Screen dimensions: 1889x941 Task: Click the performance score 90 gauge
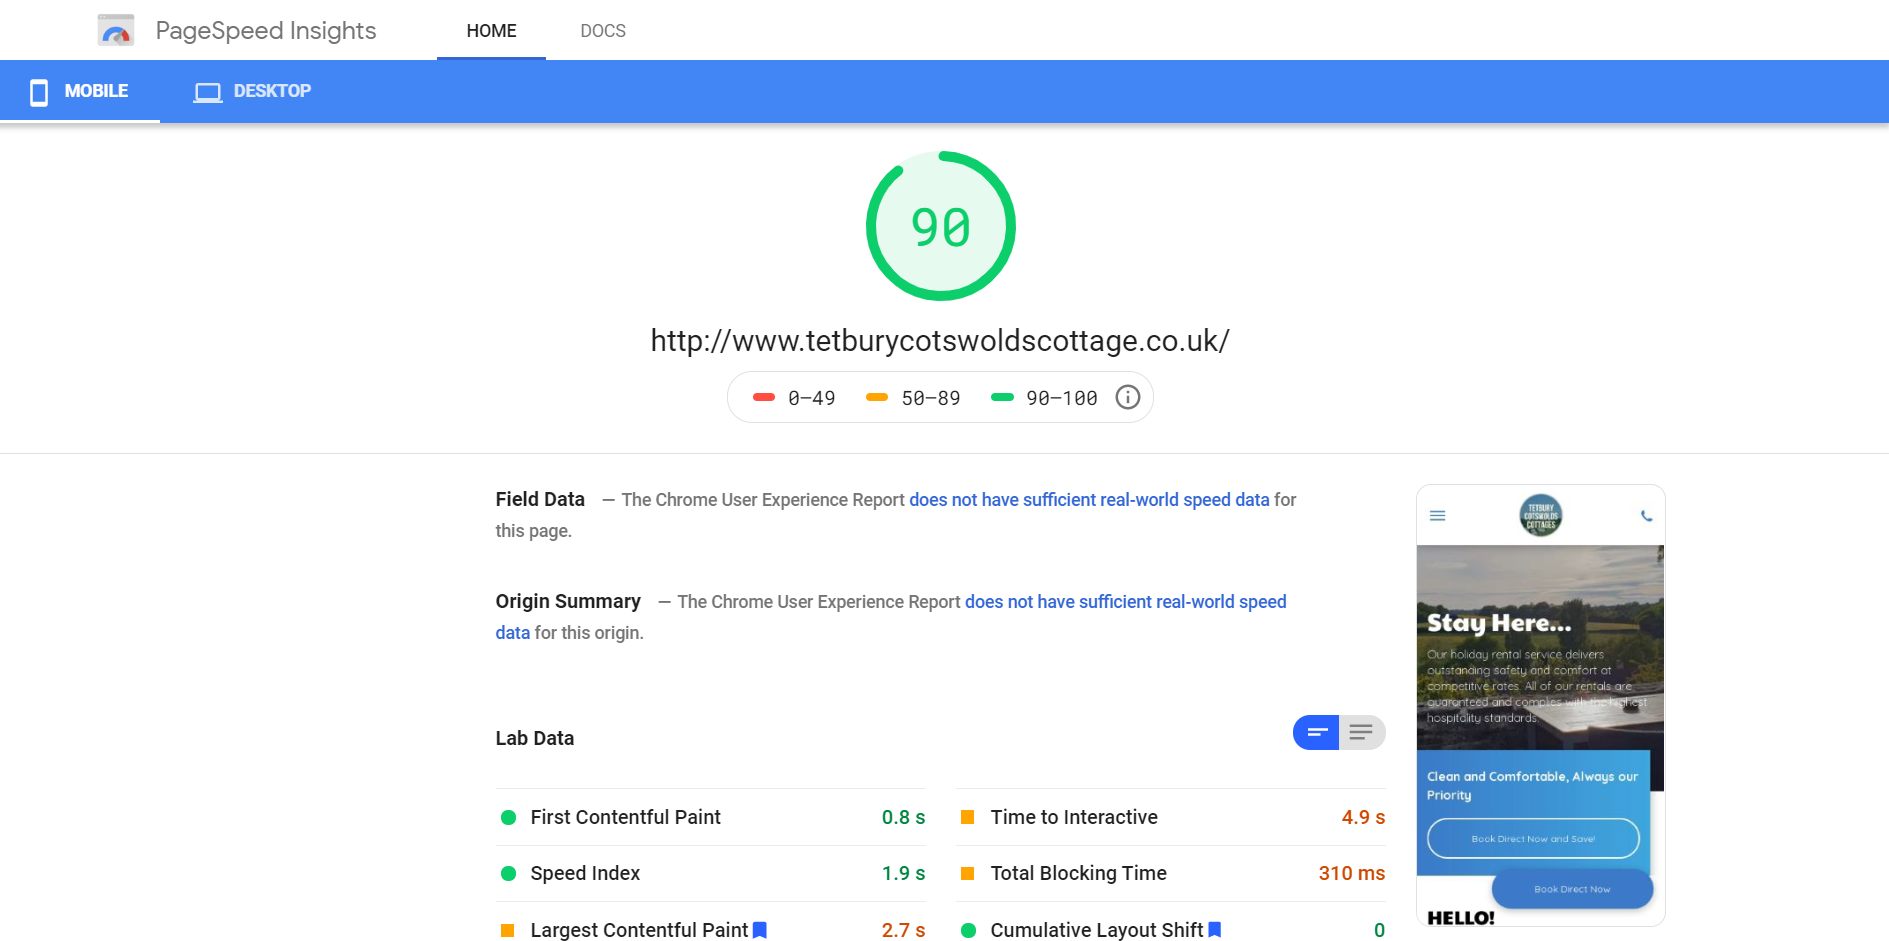pyautogui.click(x=940, y=226)
